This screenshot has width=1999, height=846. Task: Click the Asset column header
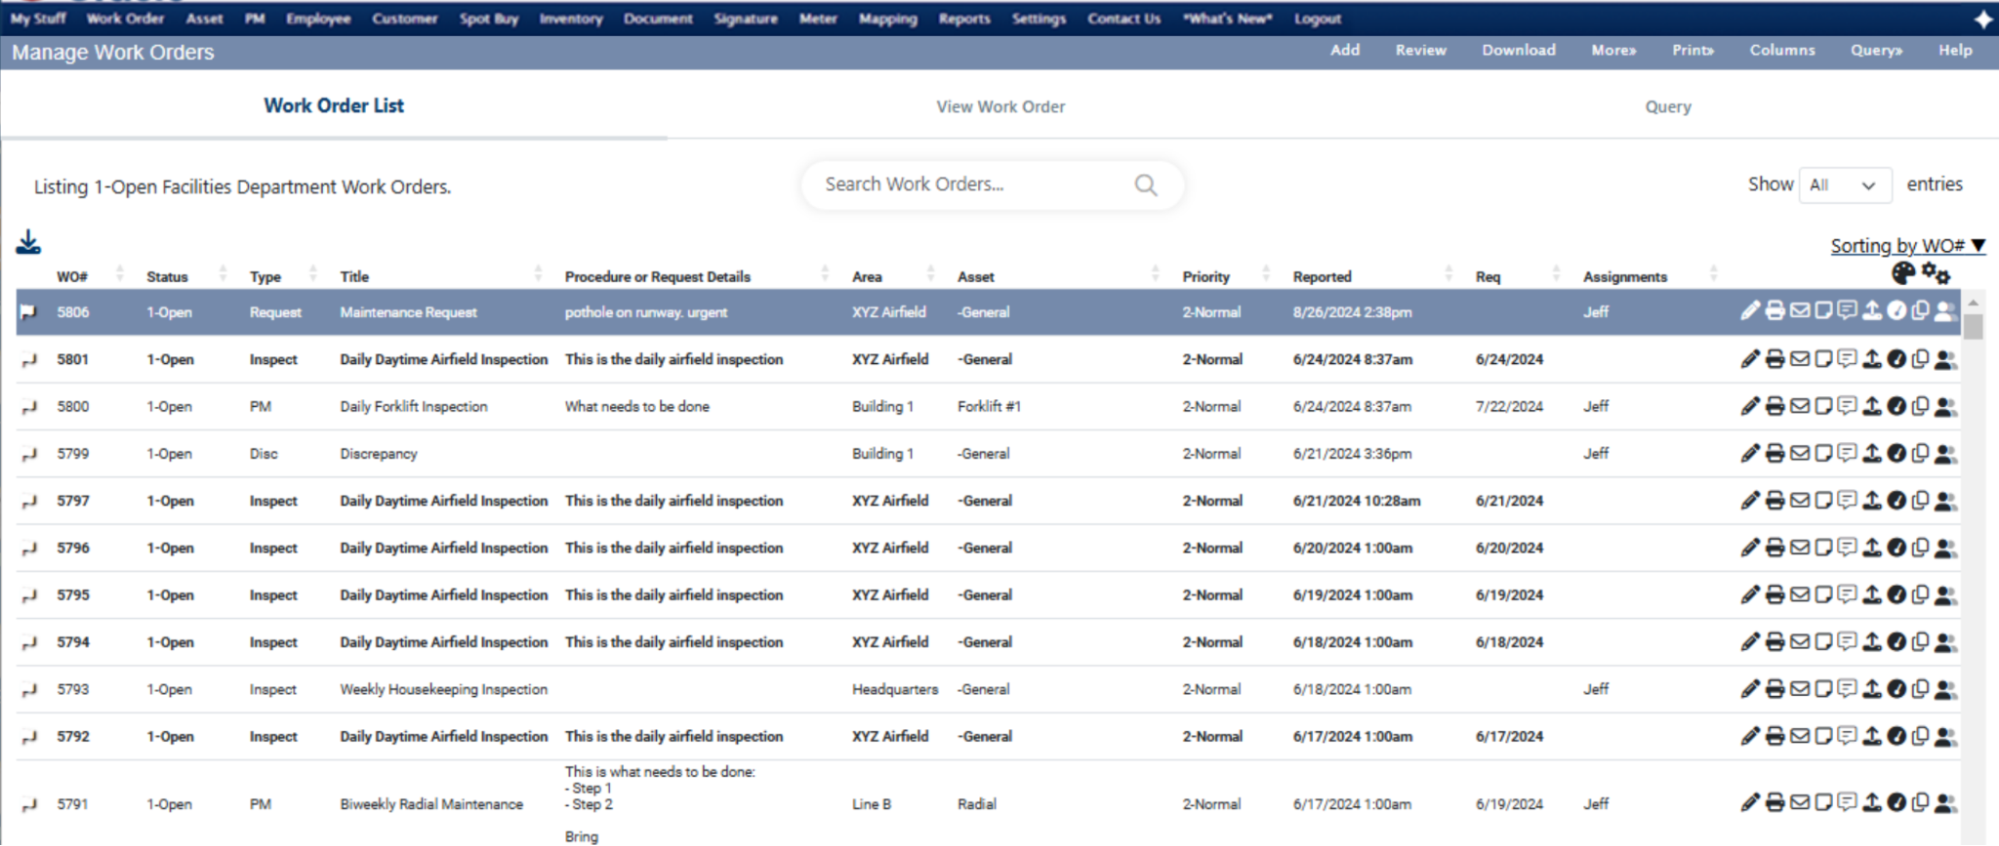[976, 277]
